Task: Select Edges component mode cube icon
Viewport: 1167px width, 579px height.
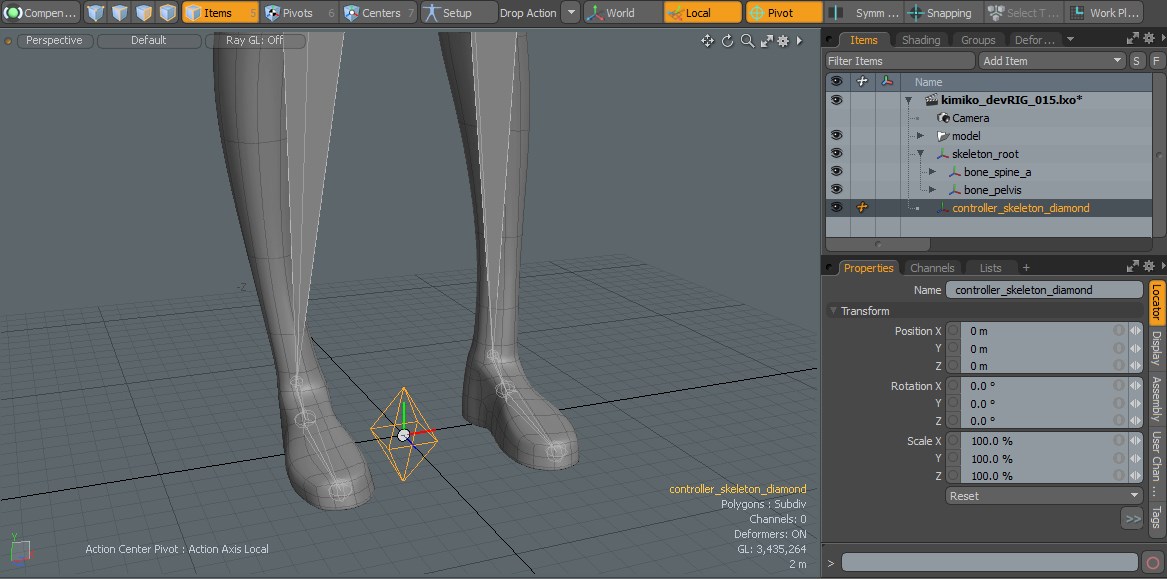Action: pyautogui.click(x=120, y=13)
